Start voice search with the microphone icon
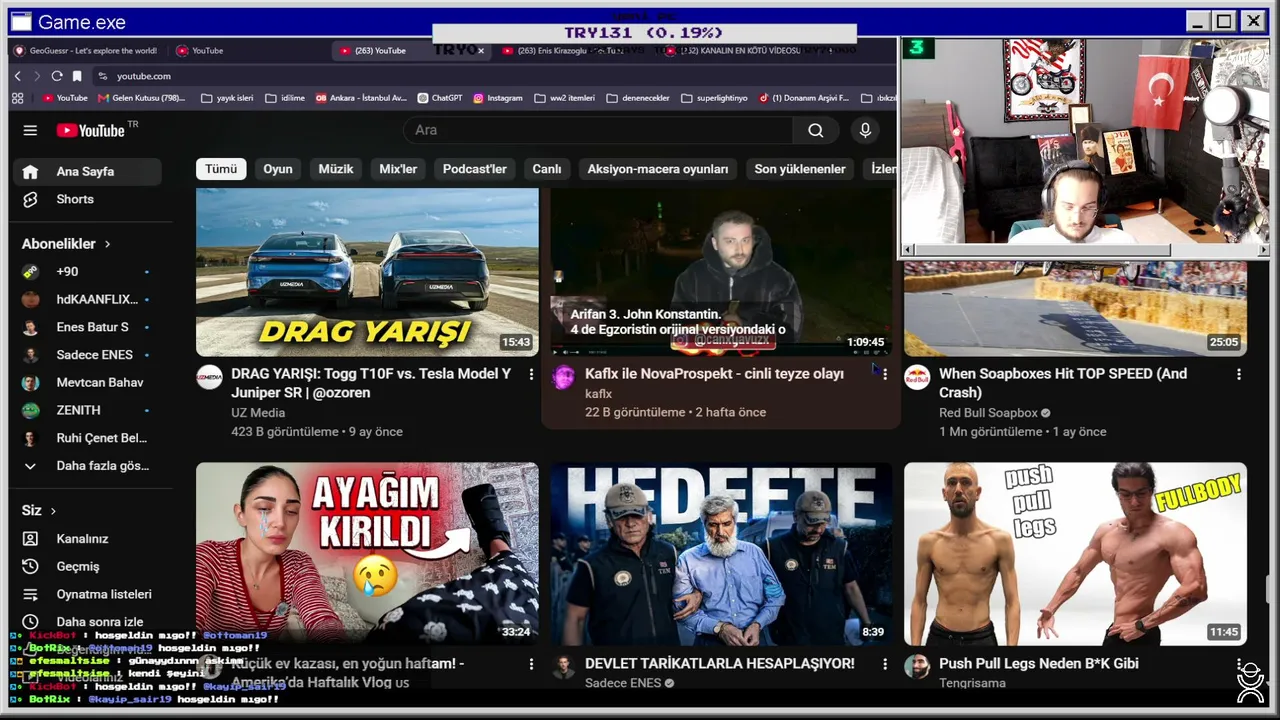 coord(866,130)
